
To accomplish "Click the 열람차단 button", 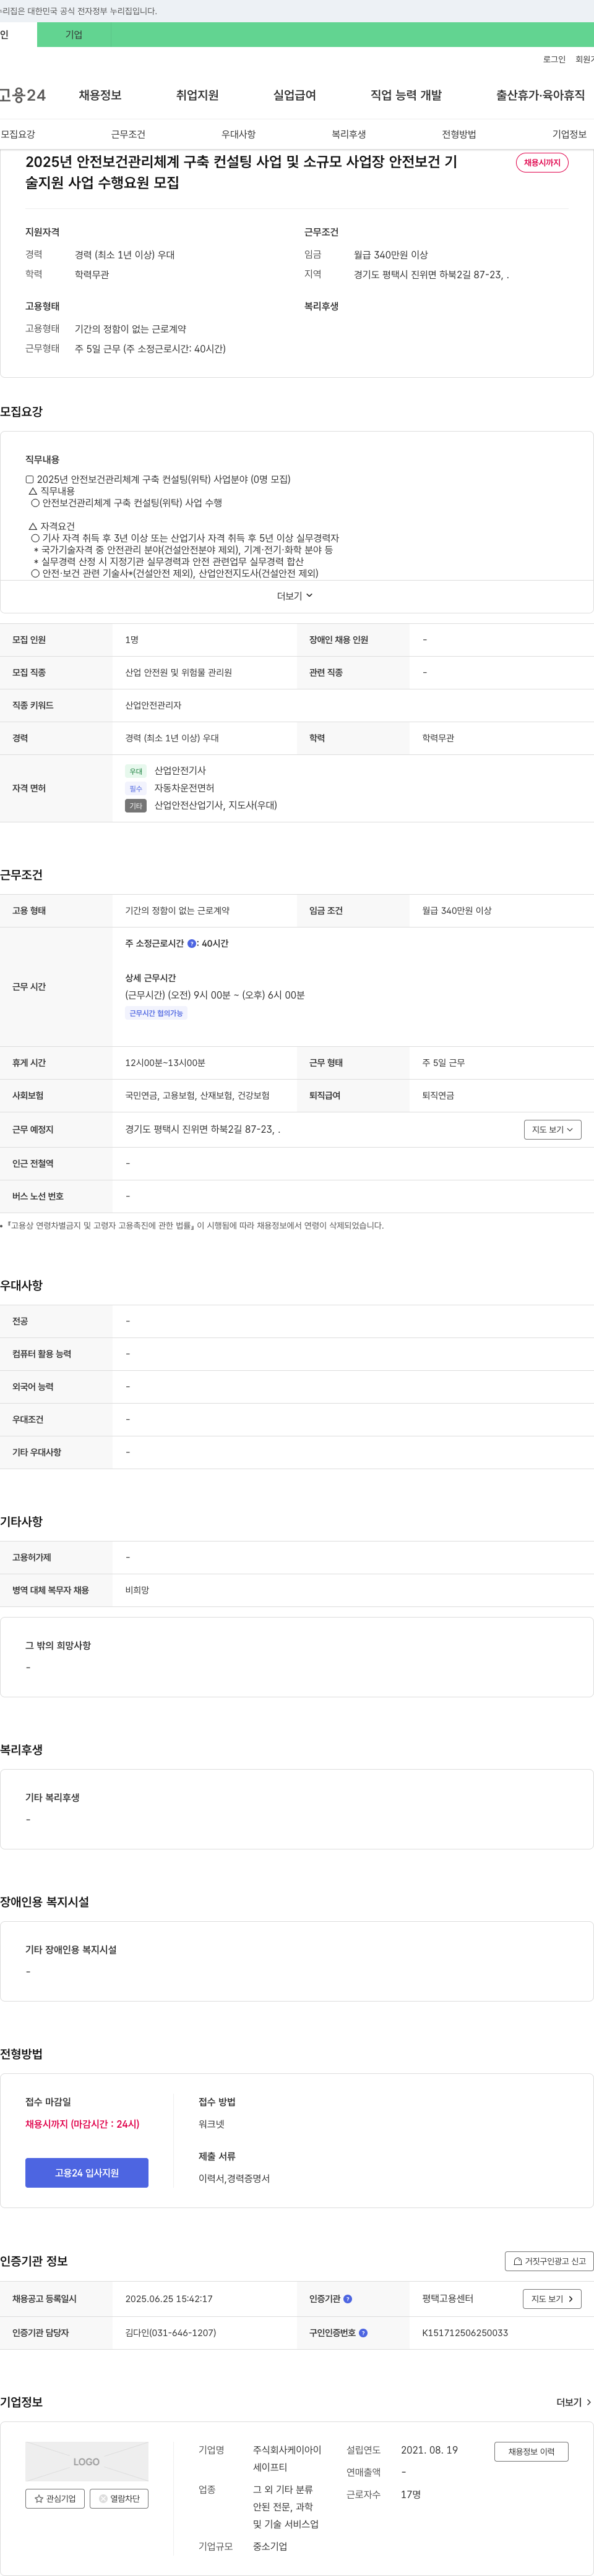I will point(119,2498).
